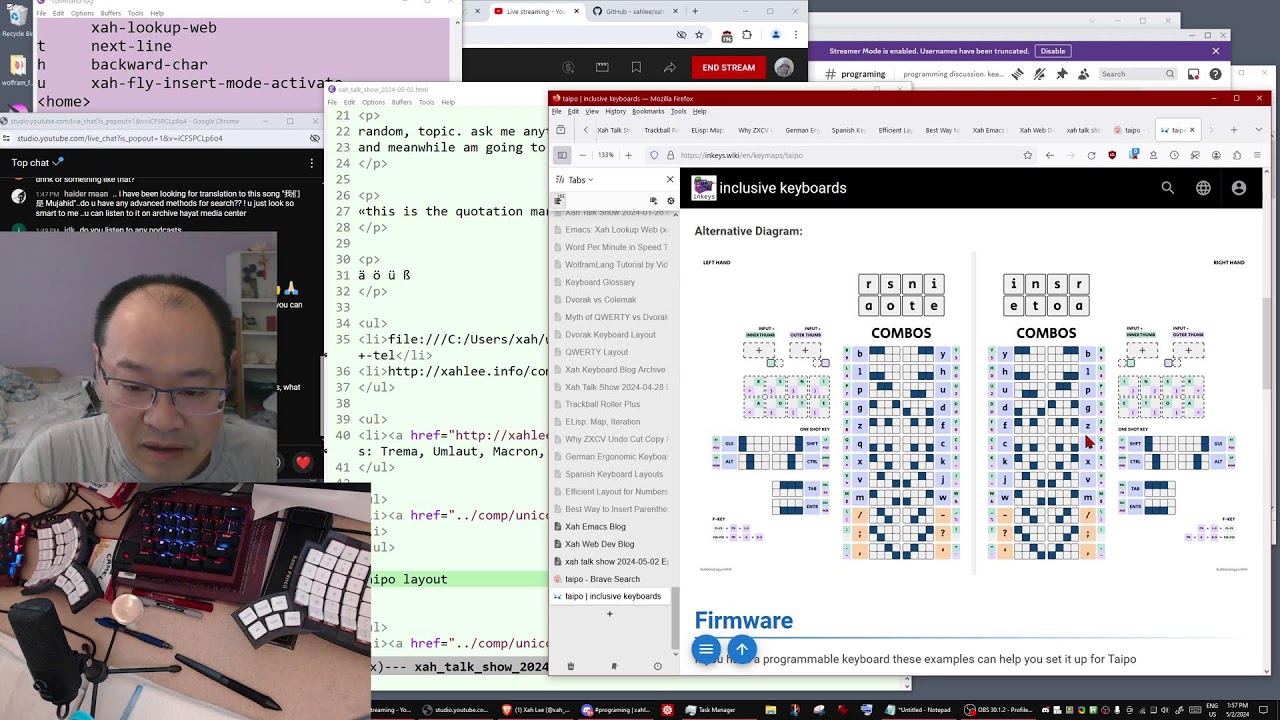
Task: Open Discord help question mark icon
Action: pos(1215,74)
